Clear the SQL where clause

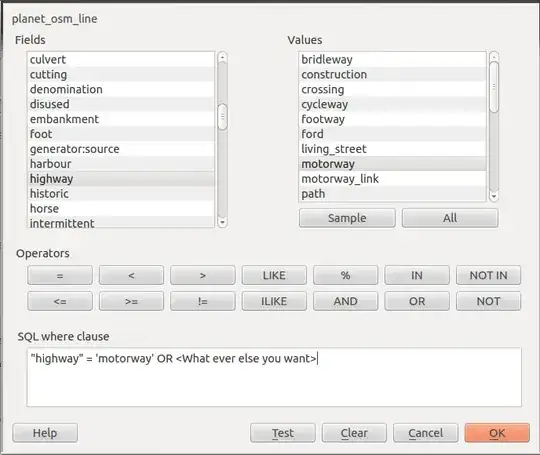coord(354,433)
